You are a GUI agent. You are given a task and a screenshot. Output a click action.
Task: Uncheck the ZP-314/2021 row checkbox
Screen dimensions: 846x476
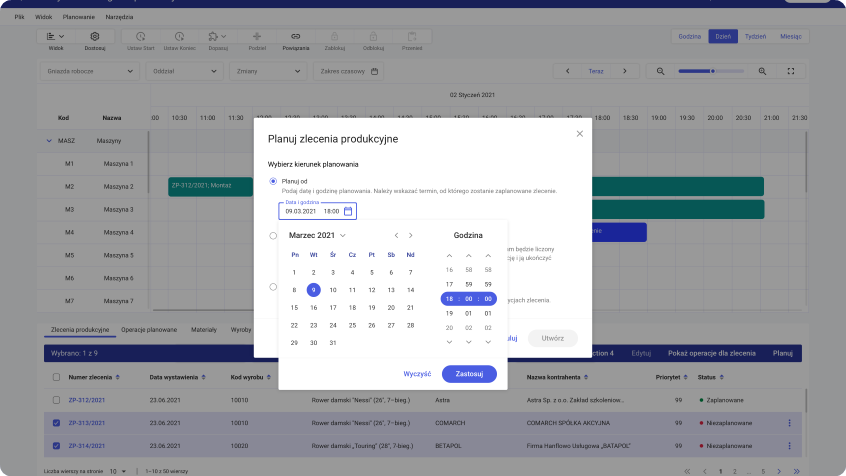coord(56,446)
